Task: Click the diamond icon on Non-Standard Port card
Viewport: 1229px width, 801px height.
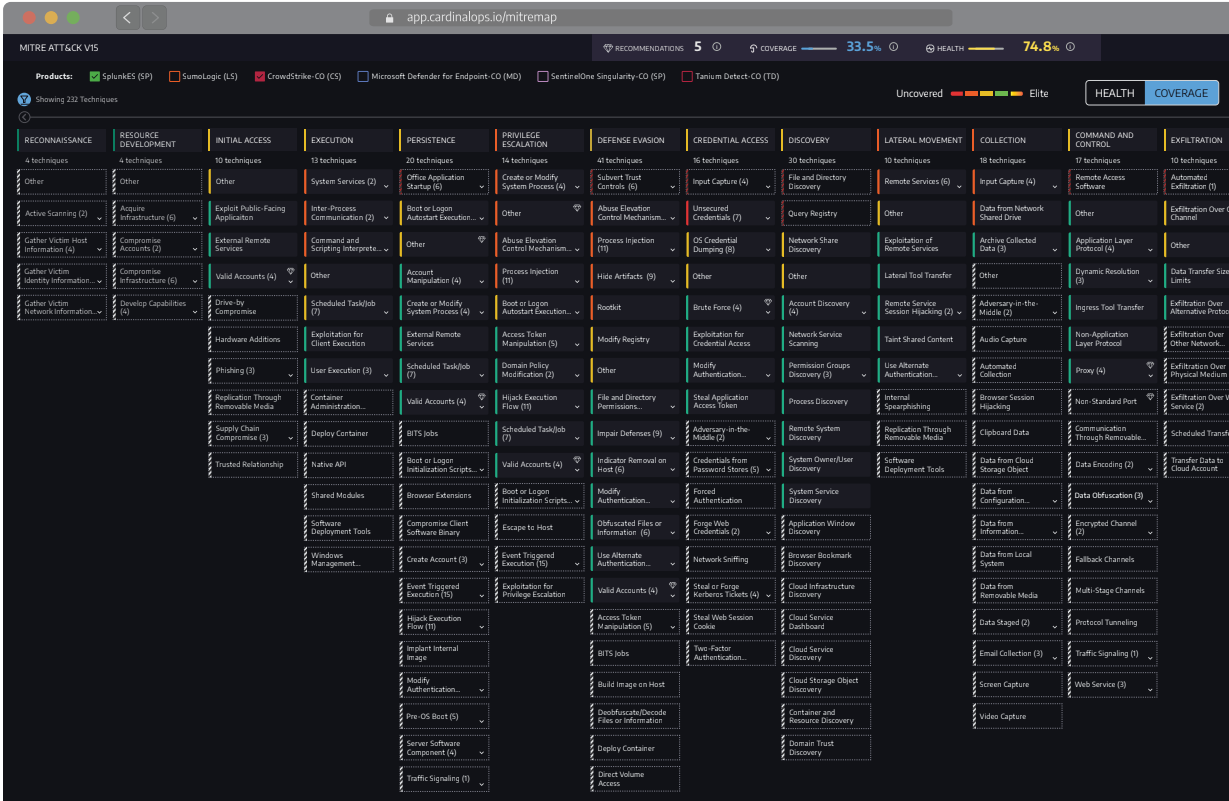Action: tap(1150, 397)
